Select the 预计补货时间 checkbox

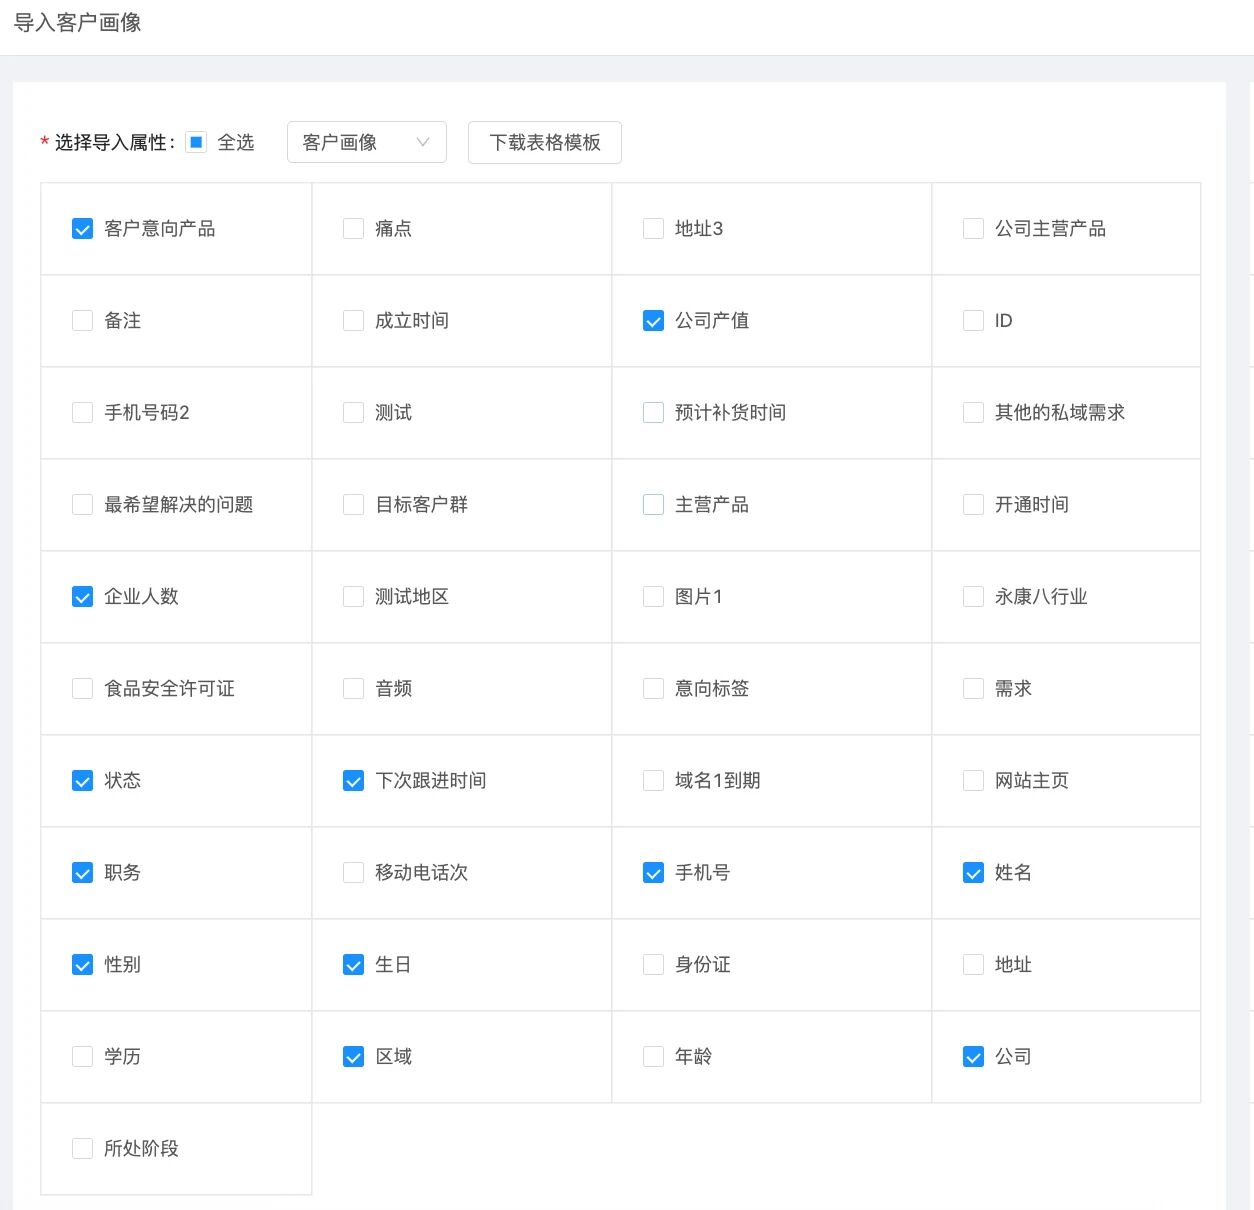click(x=653, y=413)
